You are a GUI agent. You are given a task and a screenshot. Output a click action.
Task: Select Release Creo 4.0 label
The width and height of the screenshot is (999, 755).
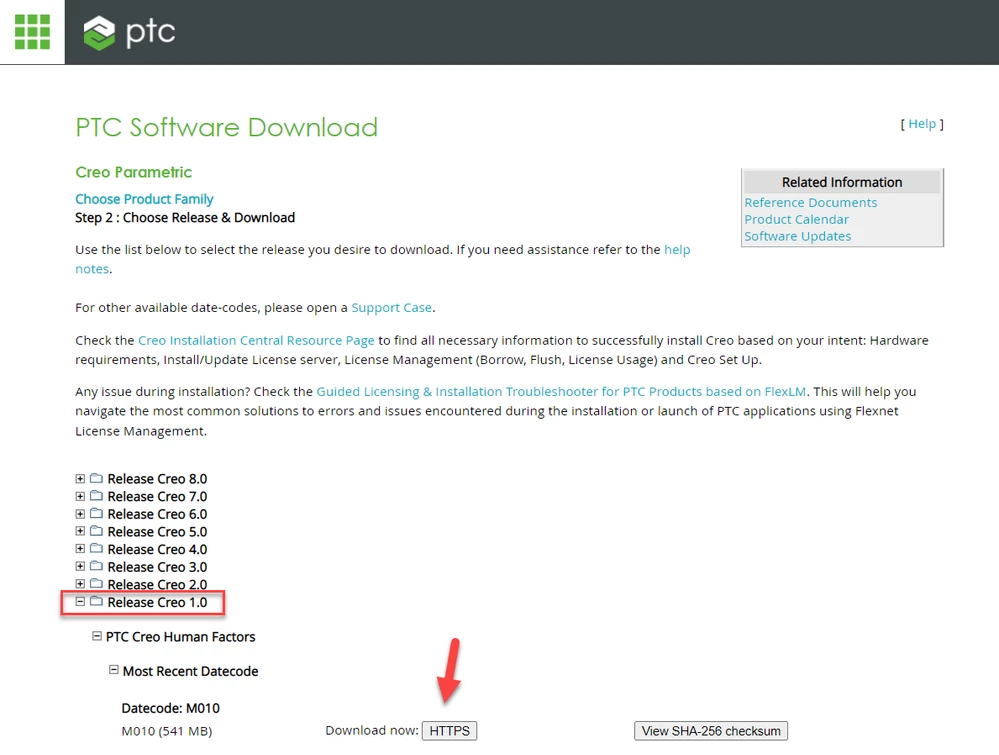tap(157, 549)
